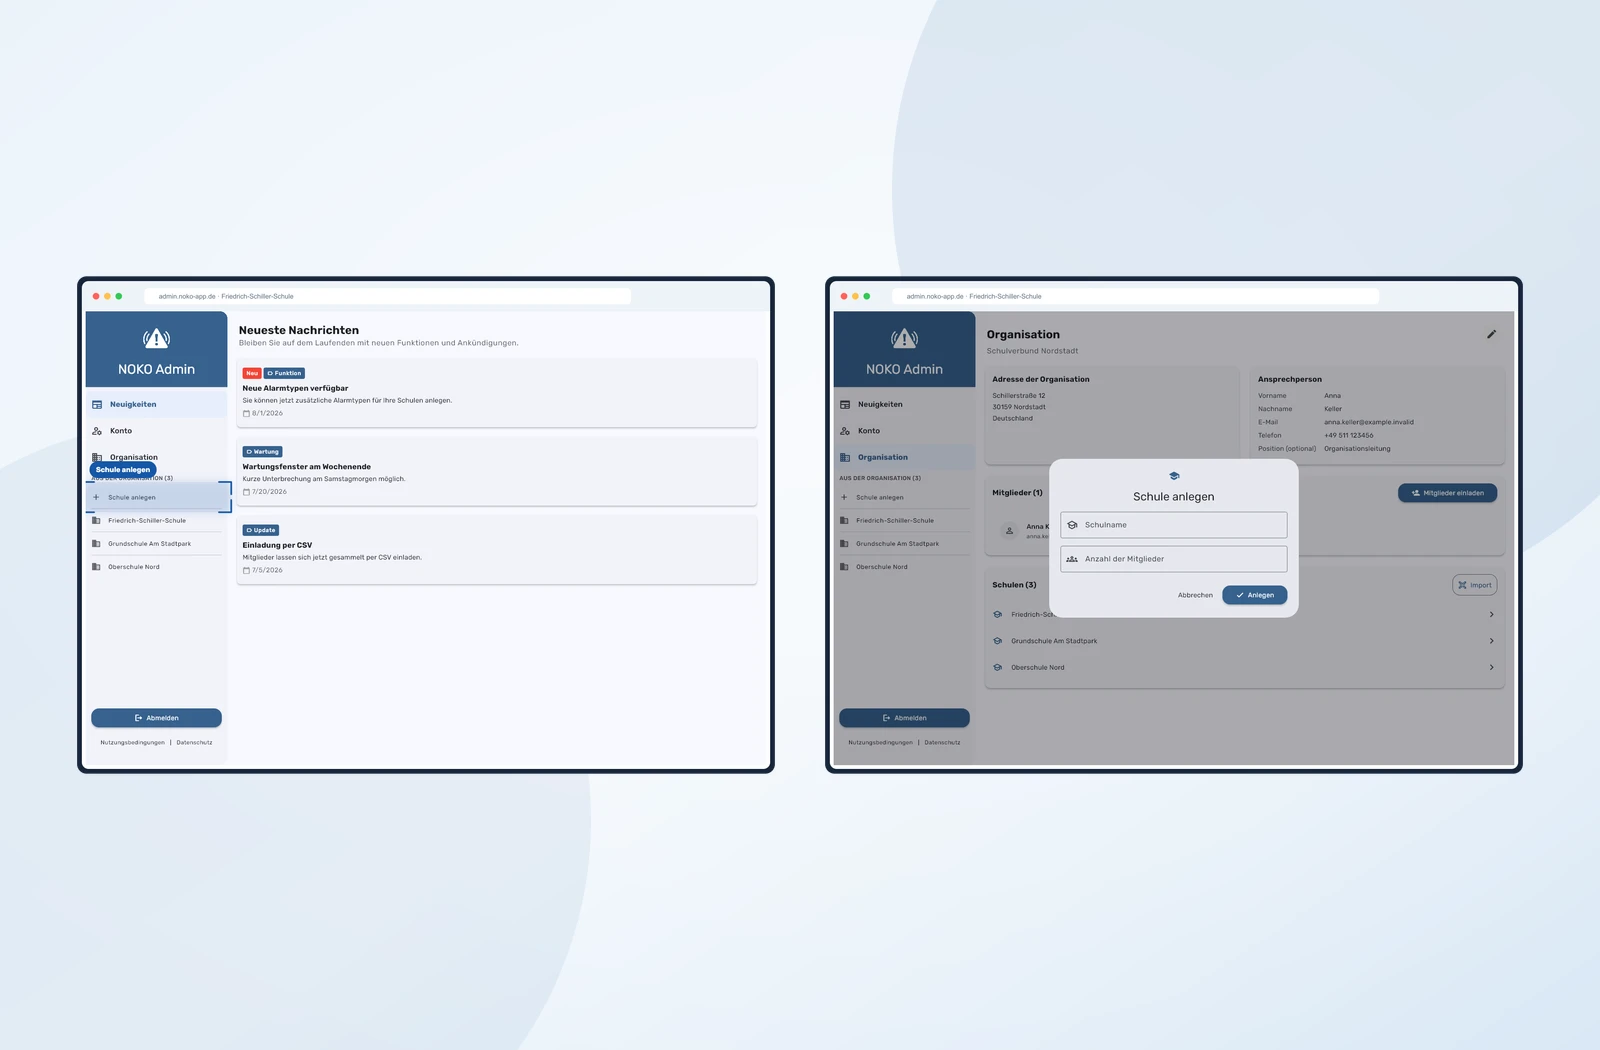Click the phone number +49 511 123456

[1349, 435]
